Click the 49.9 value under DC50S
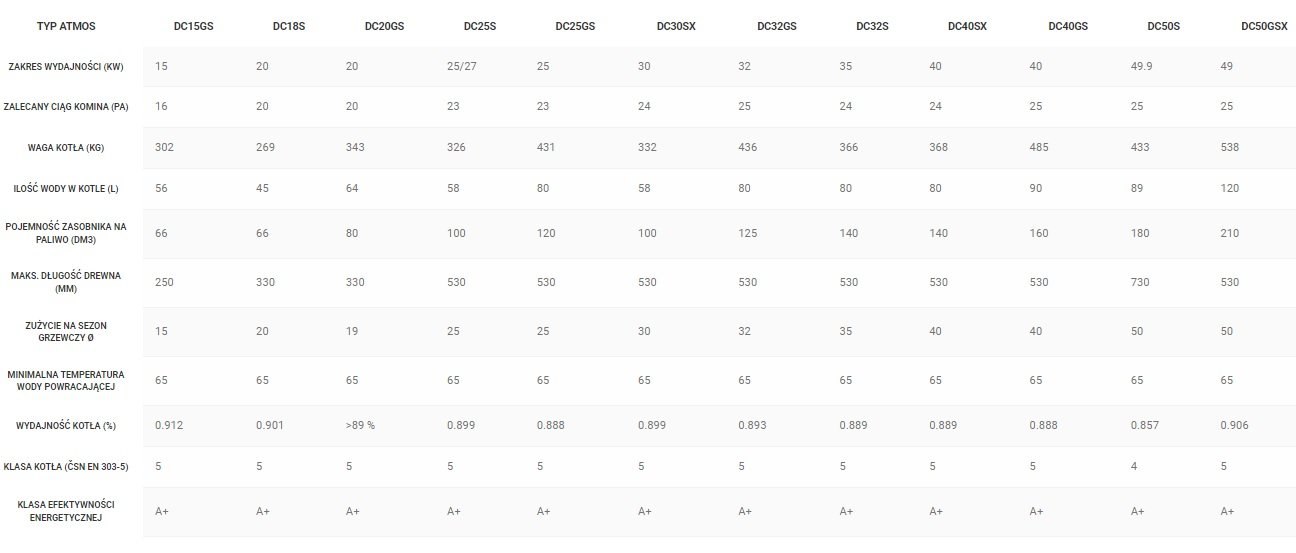This screenshot has width=1296, height=553. tap(1140, 66)
